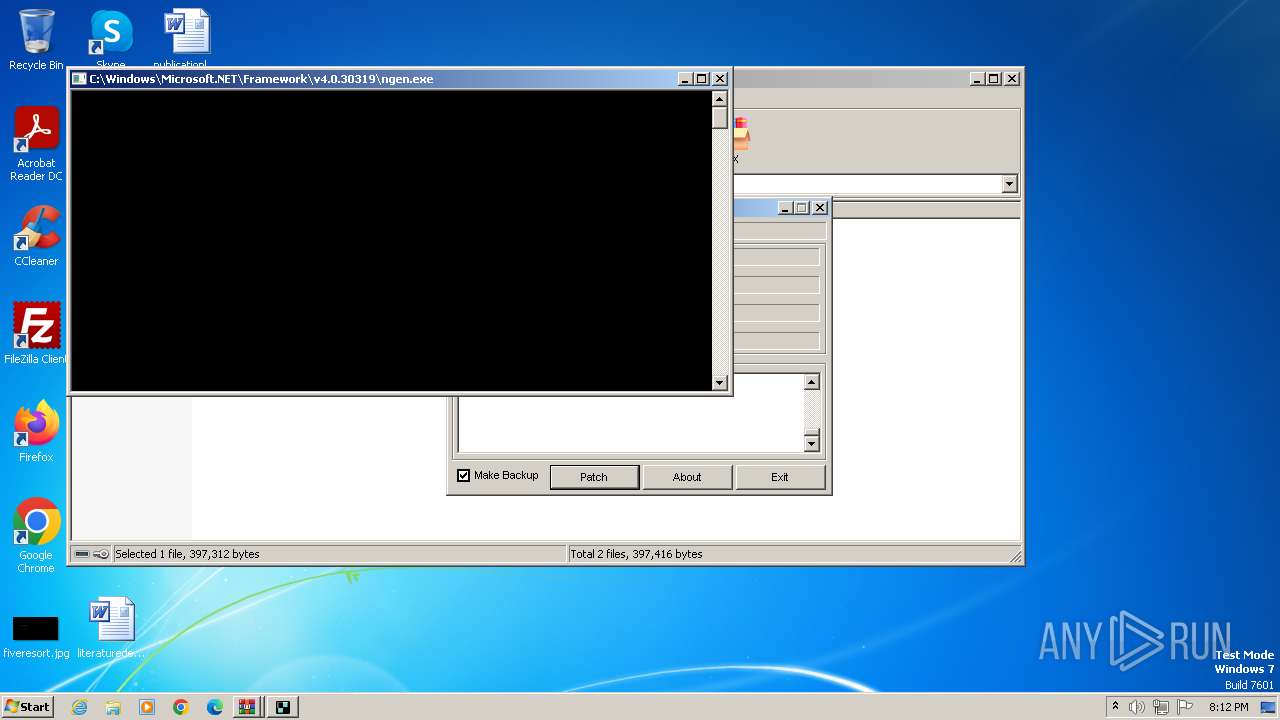1280x720 pixels.
Task: Click the patcher log scrollbar down arrow
Action: point(812,444)
